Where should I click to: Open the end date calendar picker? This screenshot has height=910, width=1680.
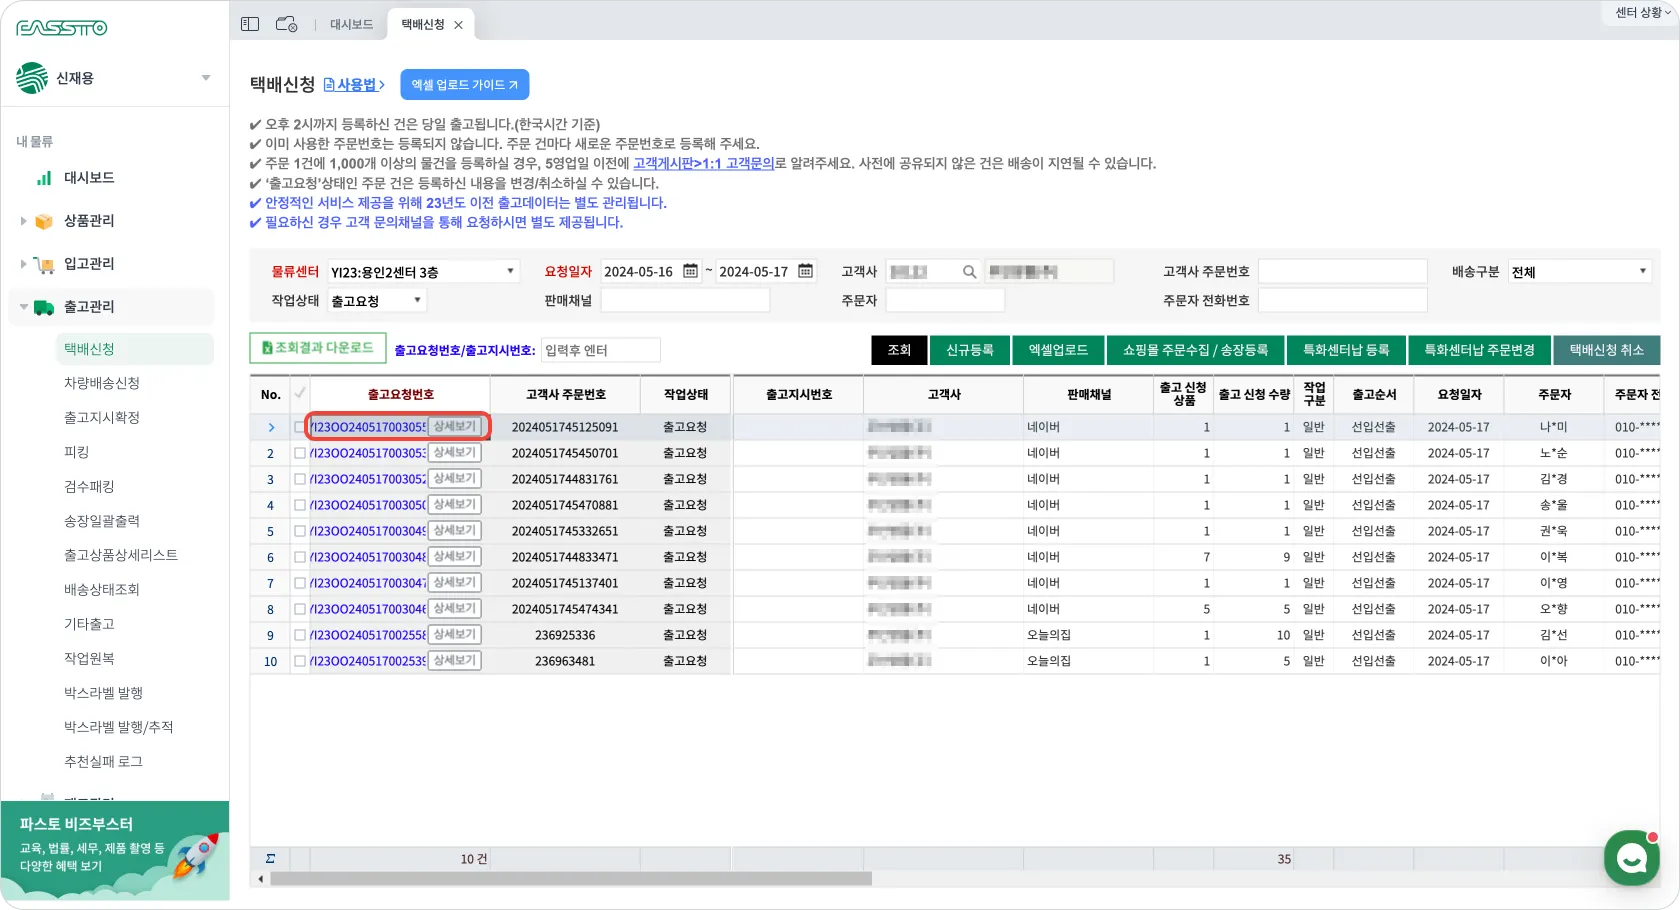pyautogui.click(x=805, y=271)
